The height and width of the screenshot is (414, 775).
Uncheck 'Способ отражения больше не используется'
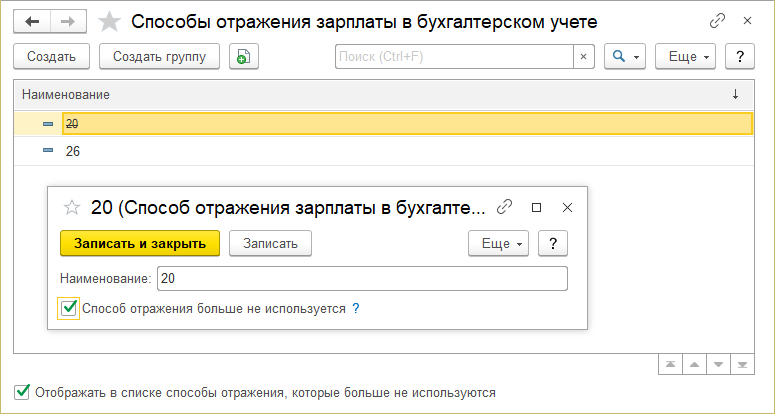click(x=69, y=309)
